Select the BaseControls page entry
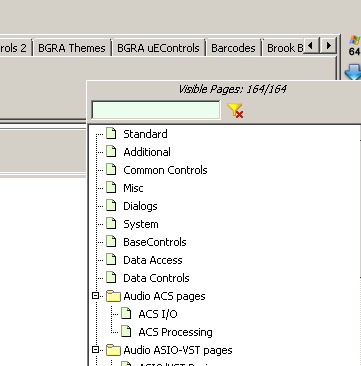Screen dimensions: 361x366 (x=155, y=242)
